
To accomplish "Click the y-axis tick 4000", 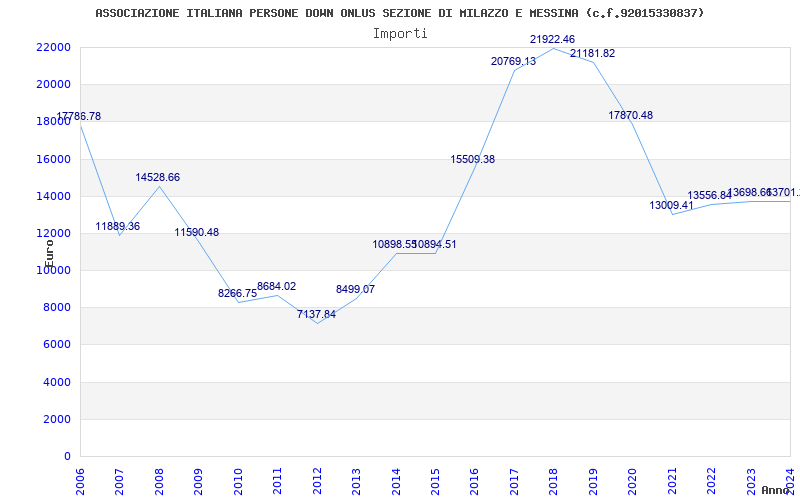I will coord(56,382).
